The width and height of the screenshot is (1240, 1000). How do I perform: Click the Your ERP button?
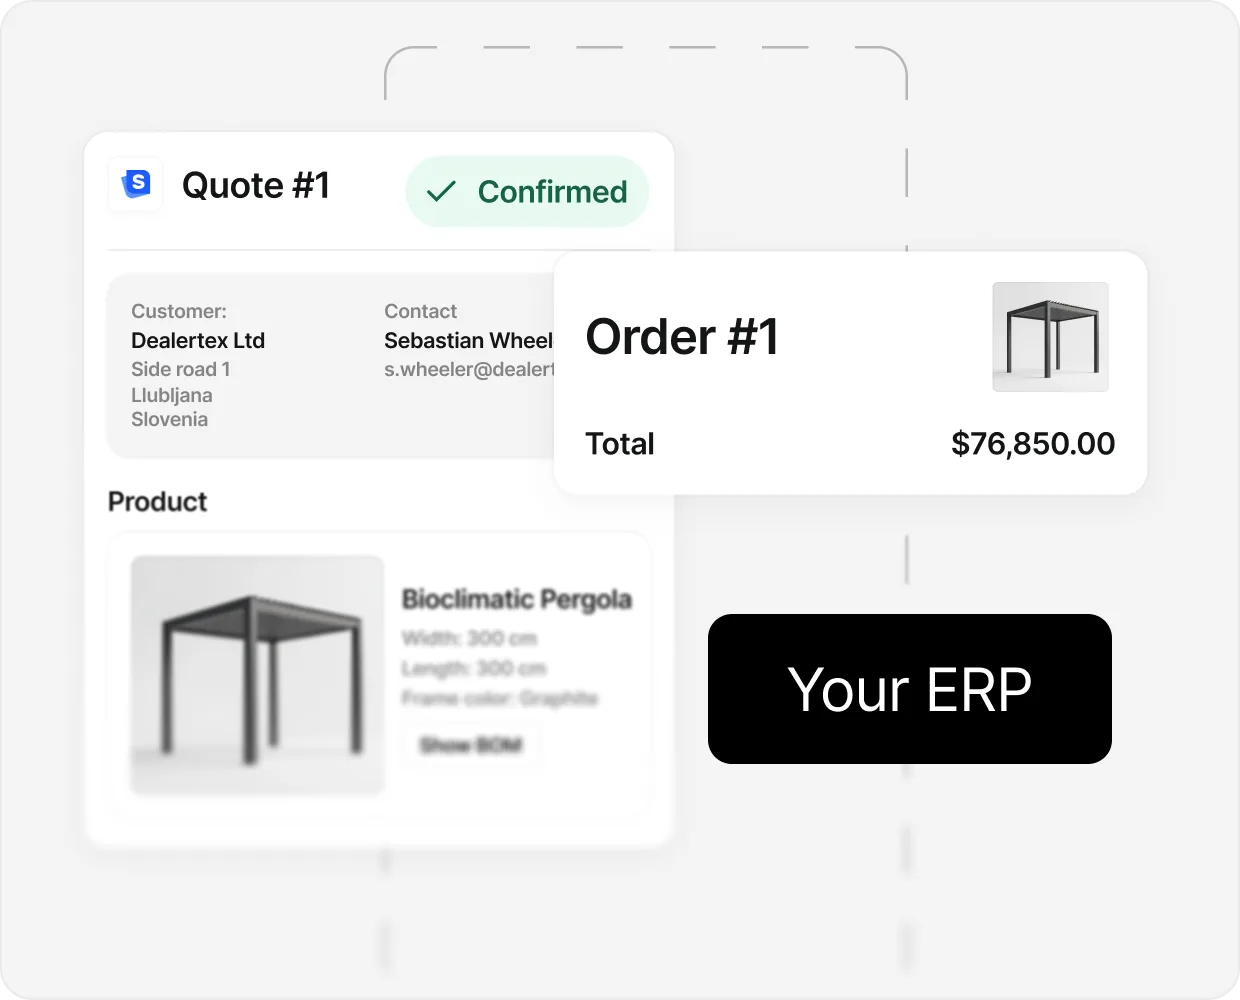tap(910, 689)
